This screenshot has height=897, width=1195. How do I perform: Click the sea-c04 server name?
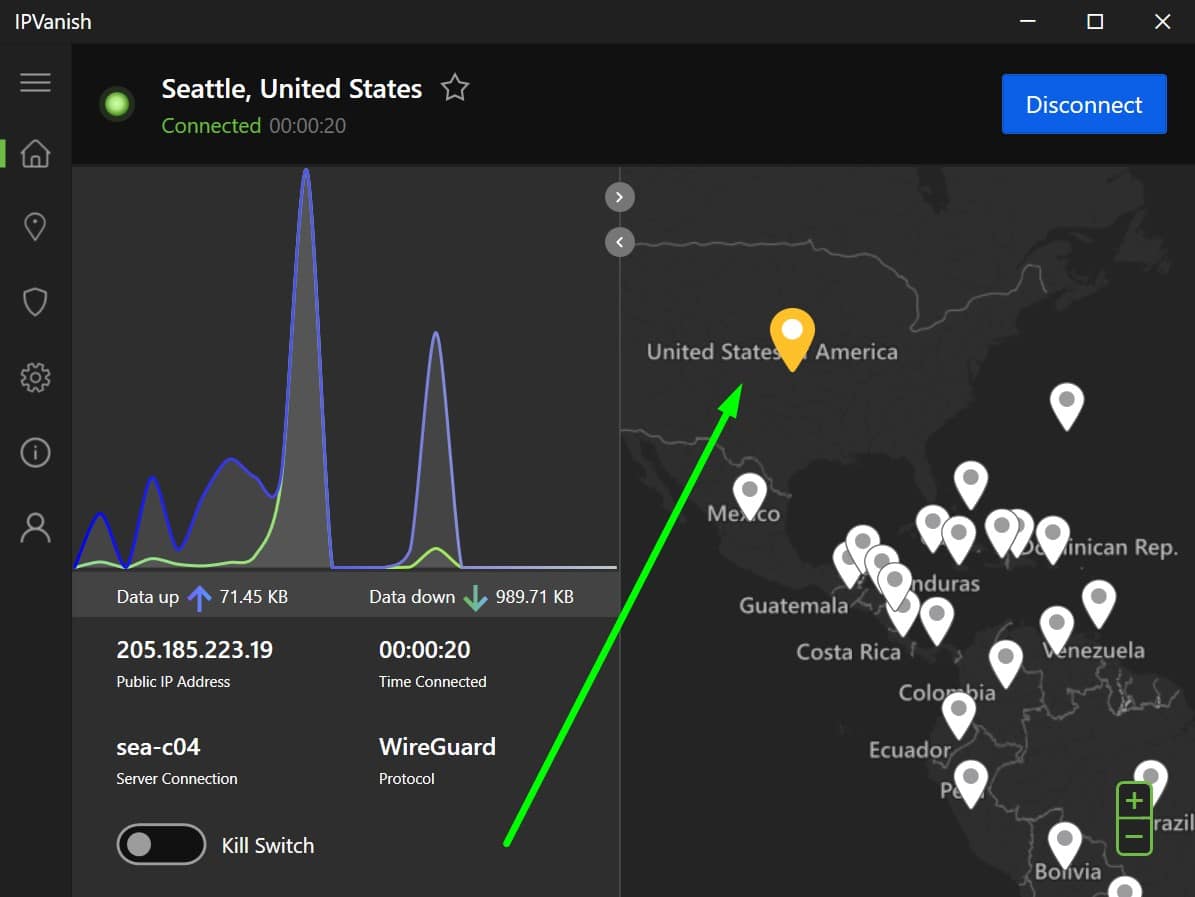click(158, 747)
